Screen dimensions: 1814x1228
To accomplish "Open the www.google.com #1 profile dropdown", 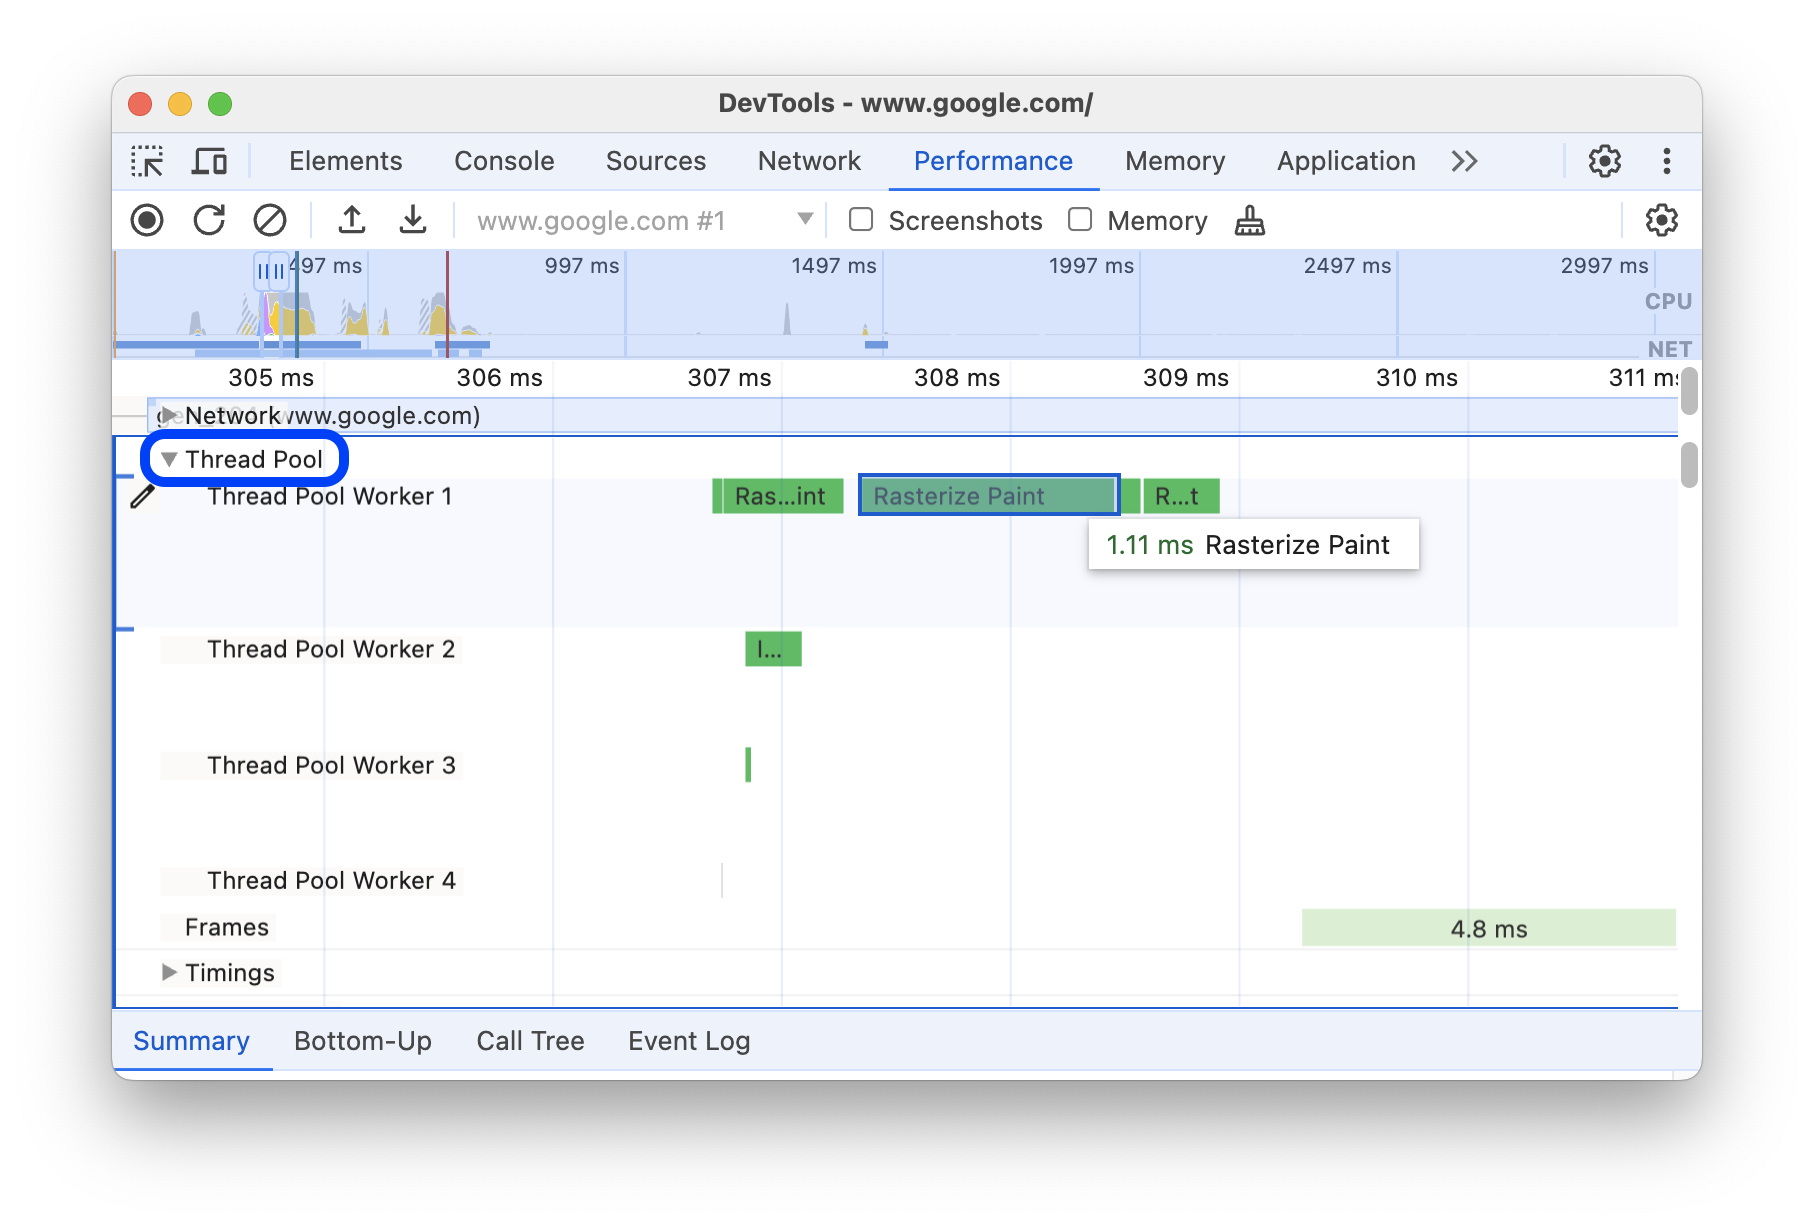I will [803, 220].
